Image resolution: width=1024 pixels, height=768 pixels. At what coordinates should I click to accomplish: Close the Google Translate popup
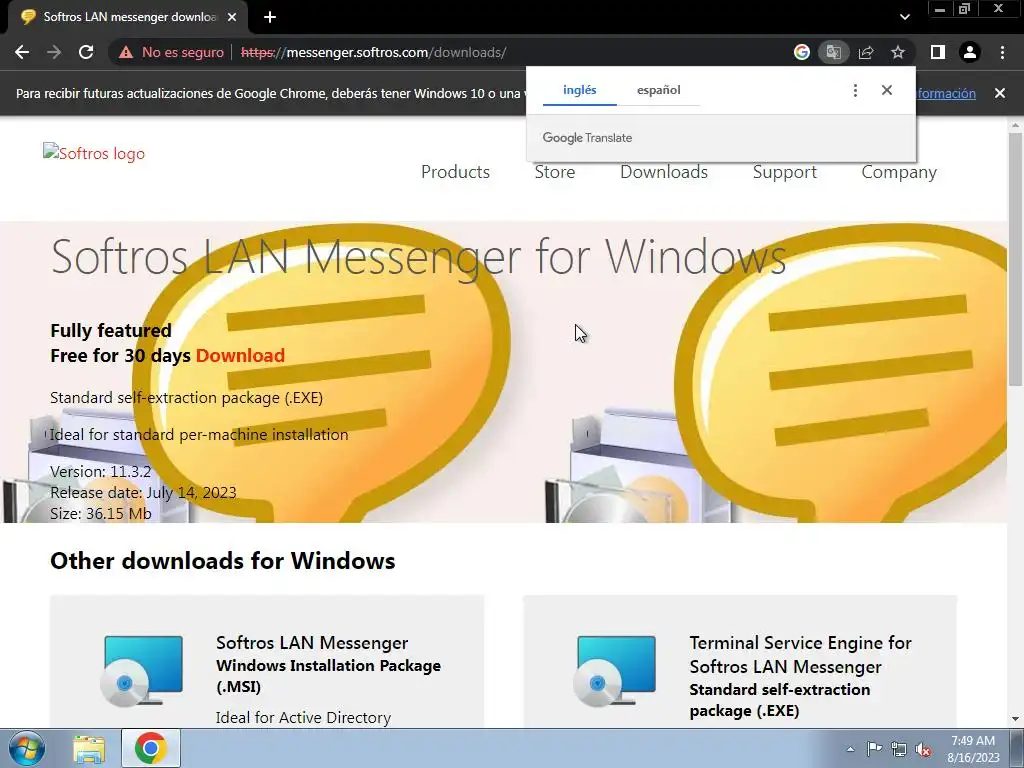(x=886, y=90)
